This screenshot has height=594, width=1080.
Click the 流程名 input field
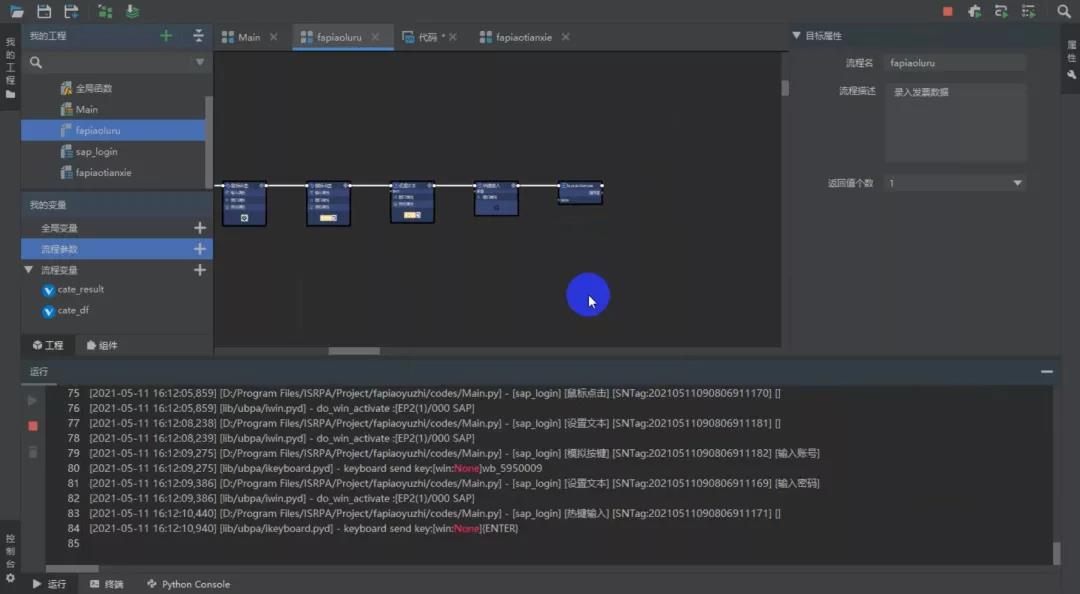click(x=955, y=62)
